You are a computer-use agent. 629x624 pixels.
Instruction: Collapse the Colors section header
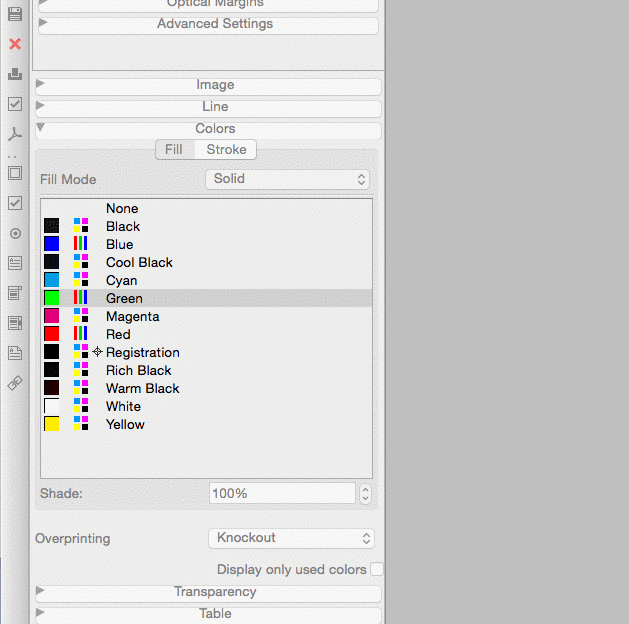click(215, 129)
